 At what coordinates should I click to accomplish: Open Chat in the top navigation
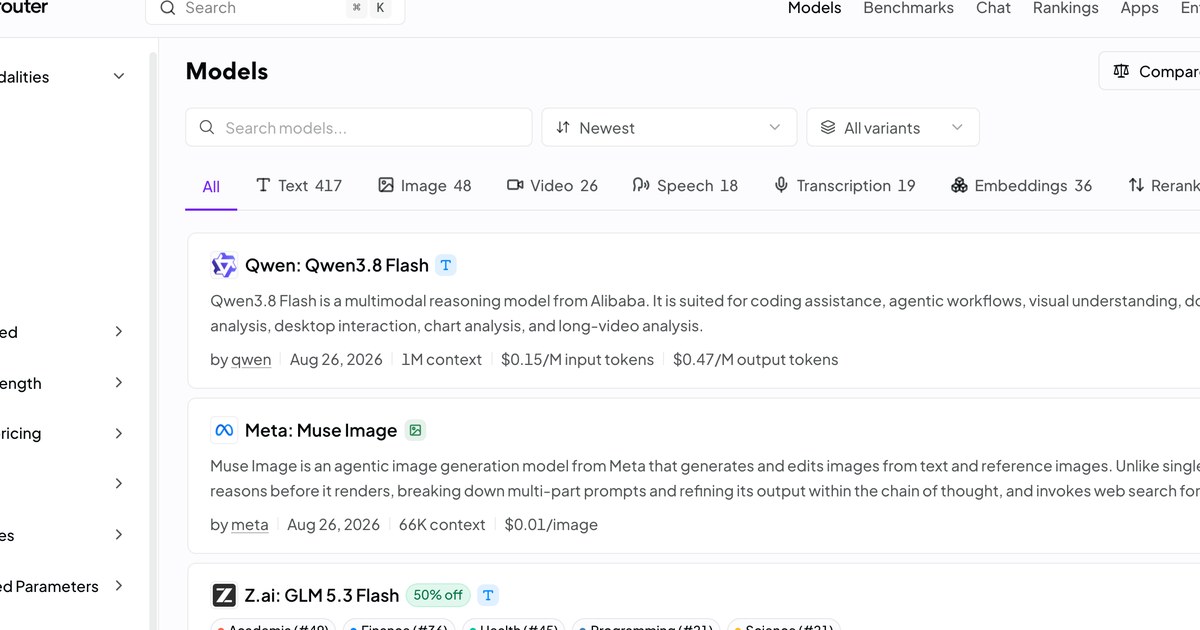(x=993, y=8)
